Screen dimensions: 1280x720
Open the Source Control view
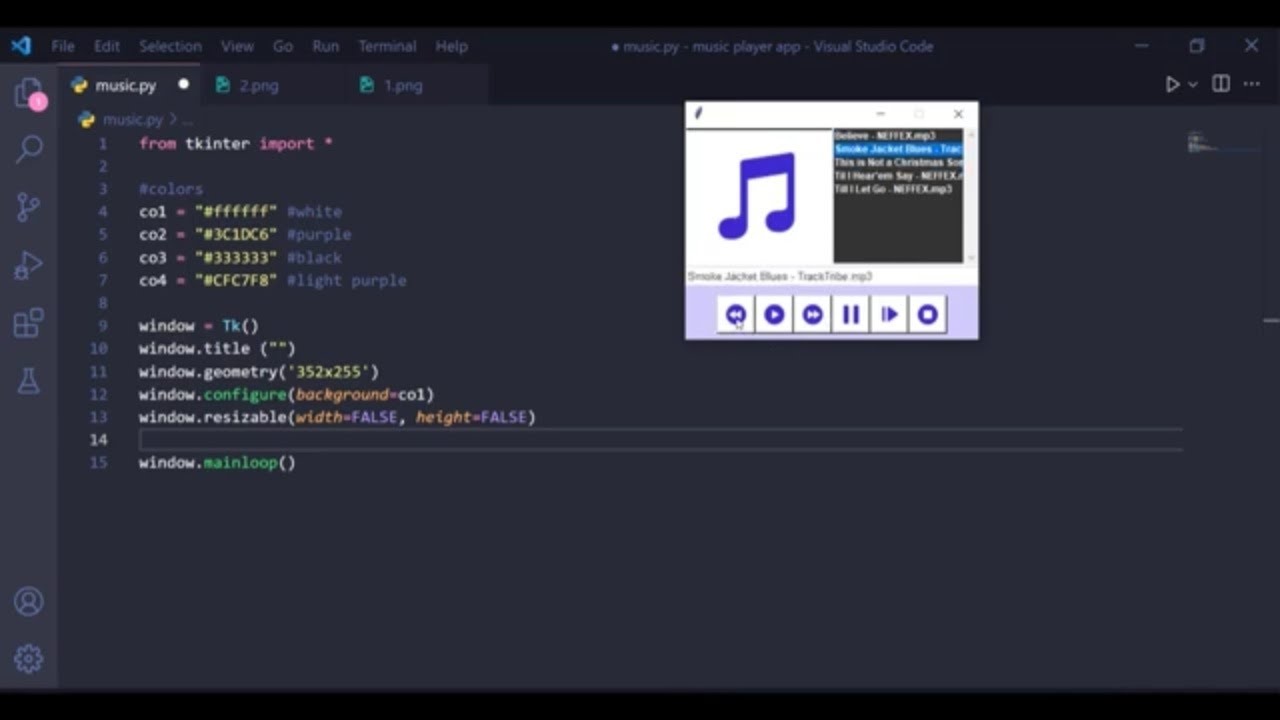pyautogui.click(x=29, y=207)
